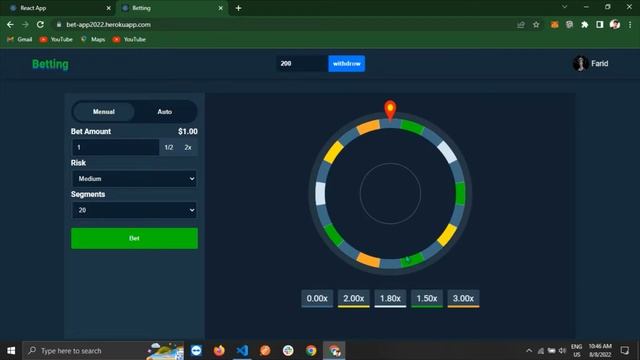
Task: Open Chrome three-dot menu
Action: coord(630,25)
